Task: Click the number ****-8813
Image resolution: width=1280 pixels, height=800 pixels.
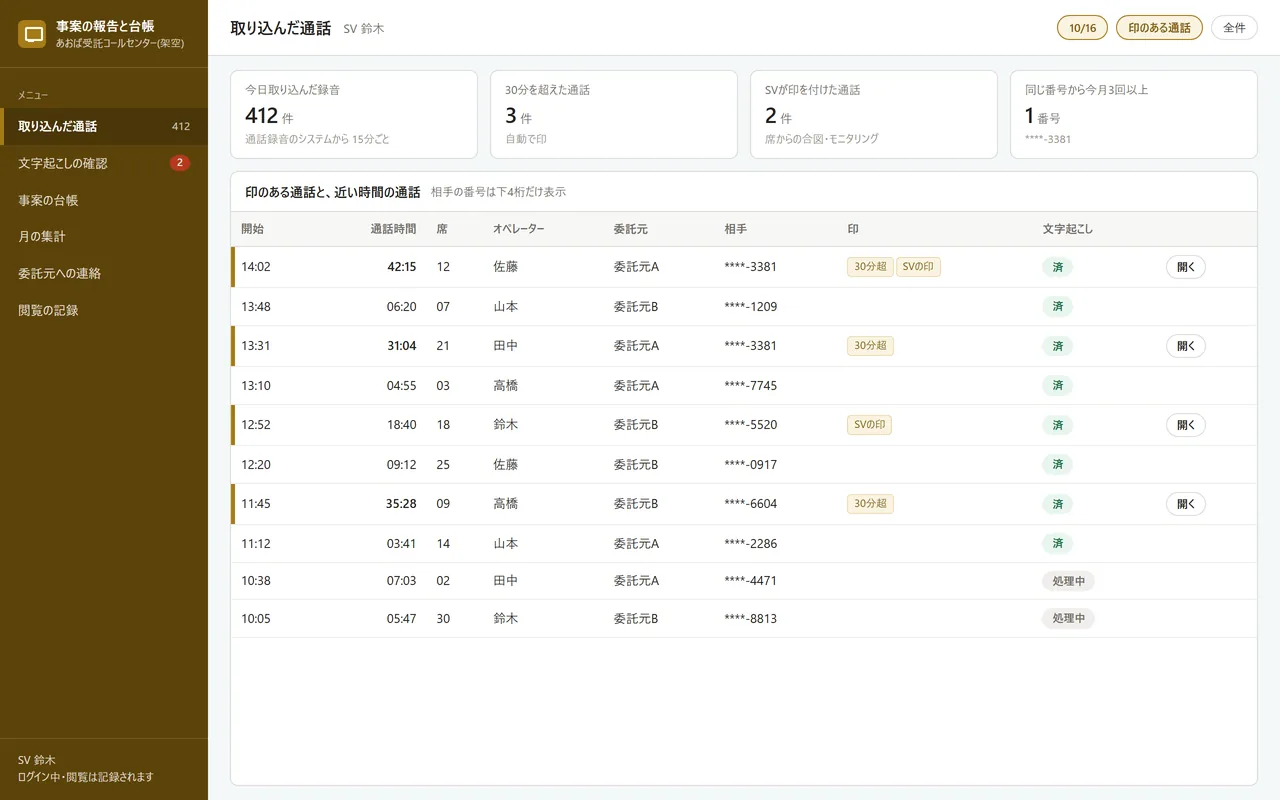Action: click(x=751, y=619)
